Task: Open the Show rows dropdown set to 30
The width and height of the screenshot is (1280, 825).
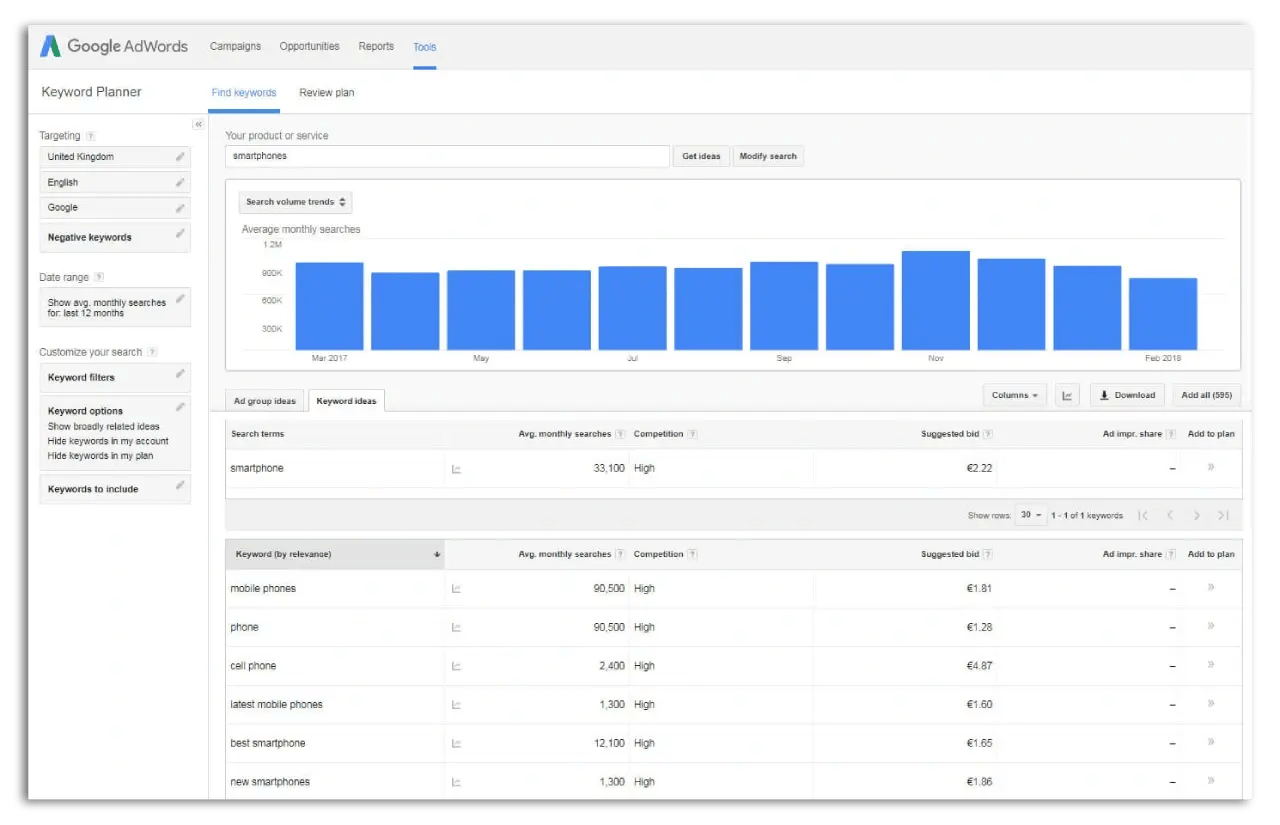Action: (1031, 514)
